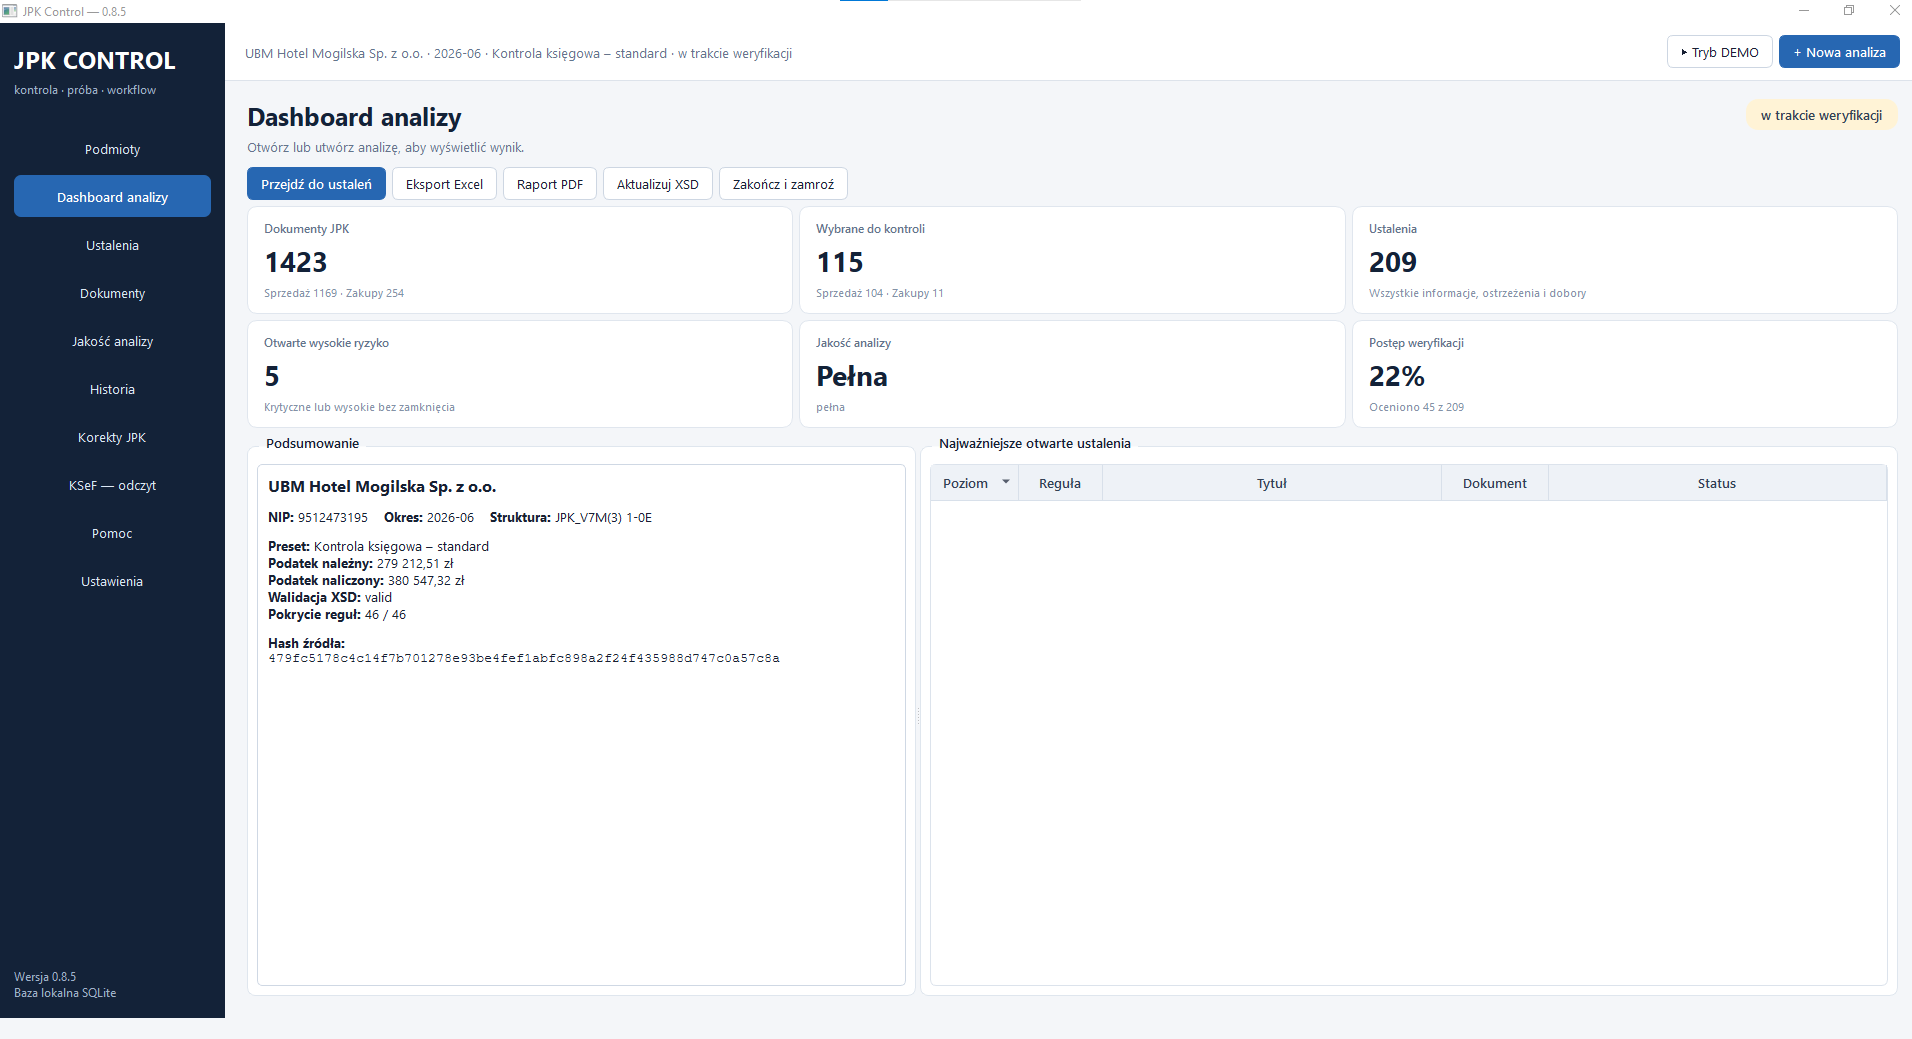Click the Wybrane do kontroli 115 card
Image resolution: width=1912 pixels, height=1039 pixels.
(1072, 260)
